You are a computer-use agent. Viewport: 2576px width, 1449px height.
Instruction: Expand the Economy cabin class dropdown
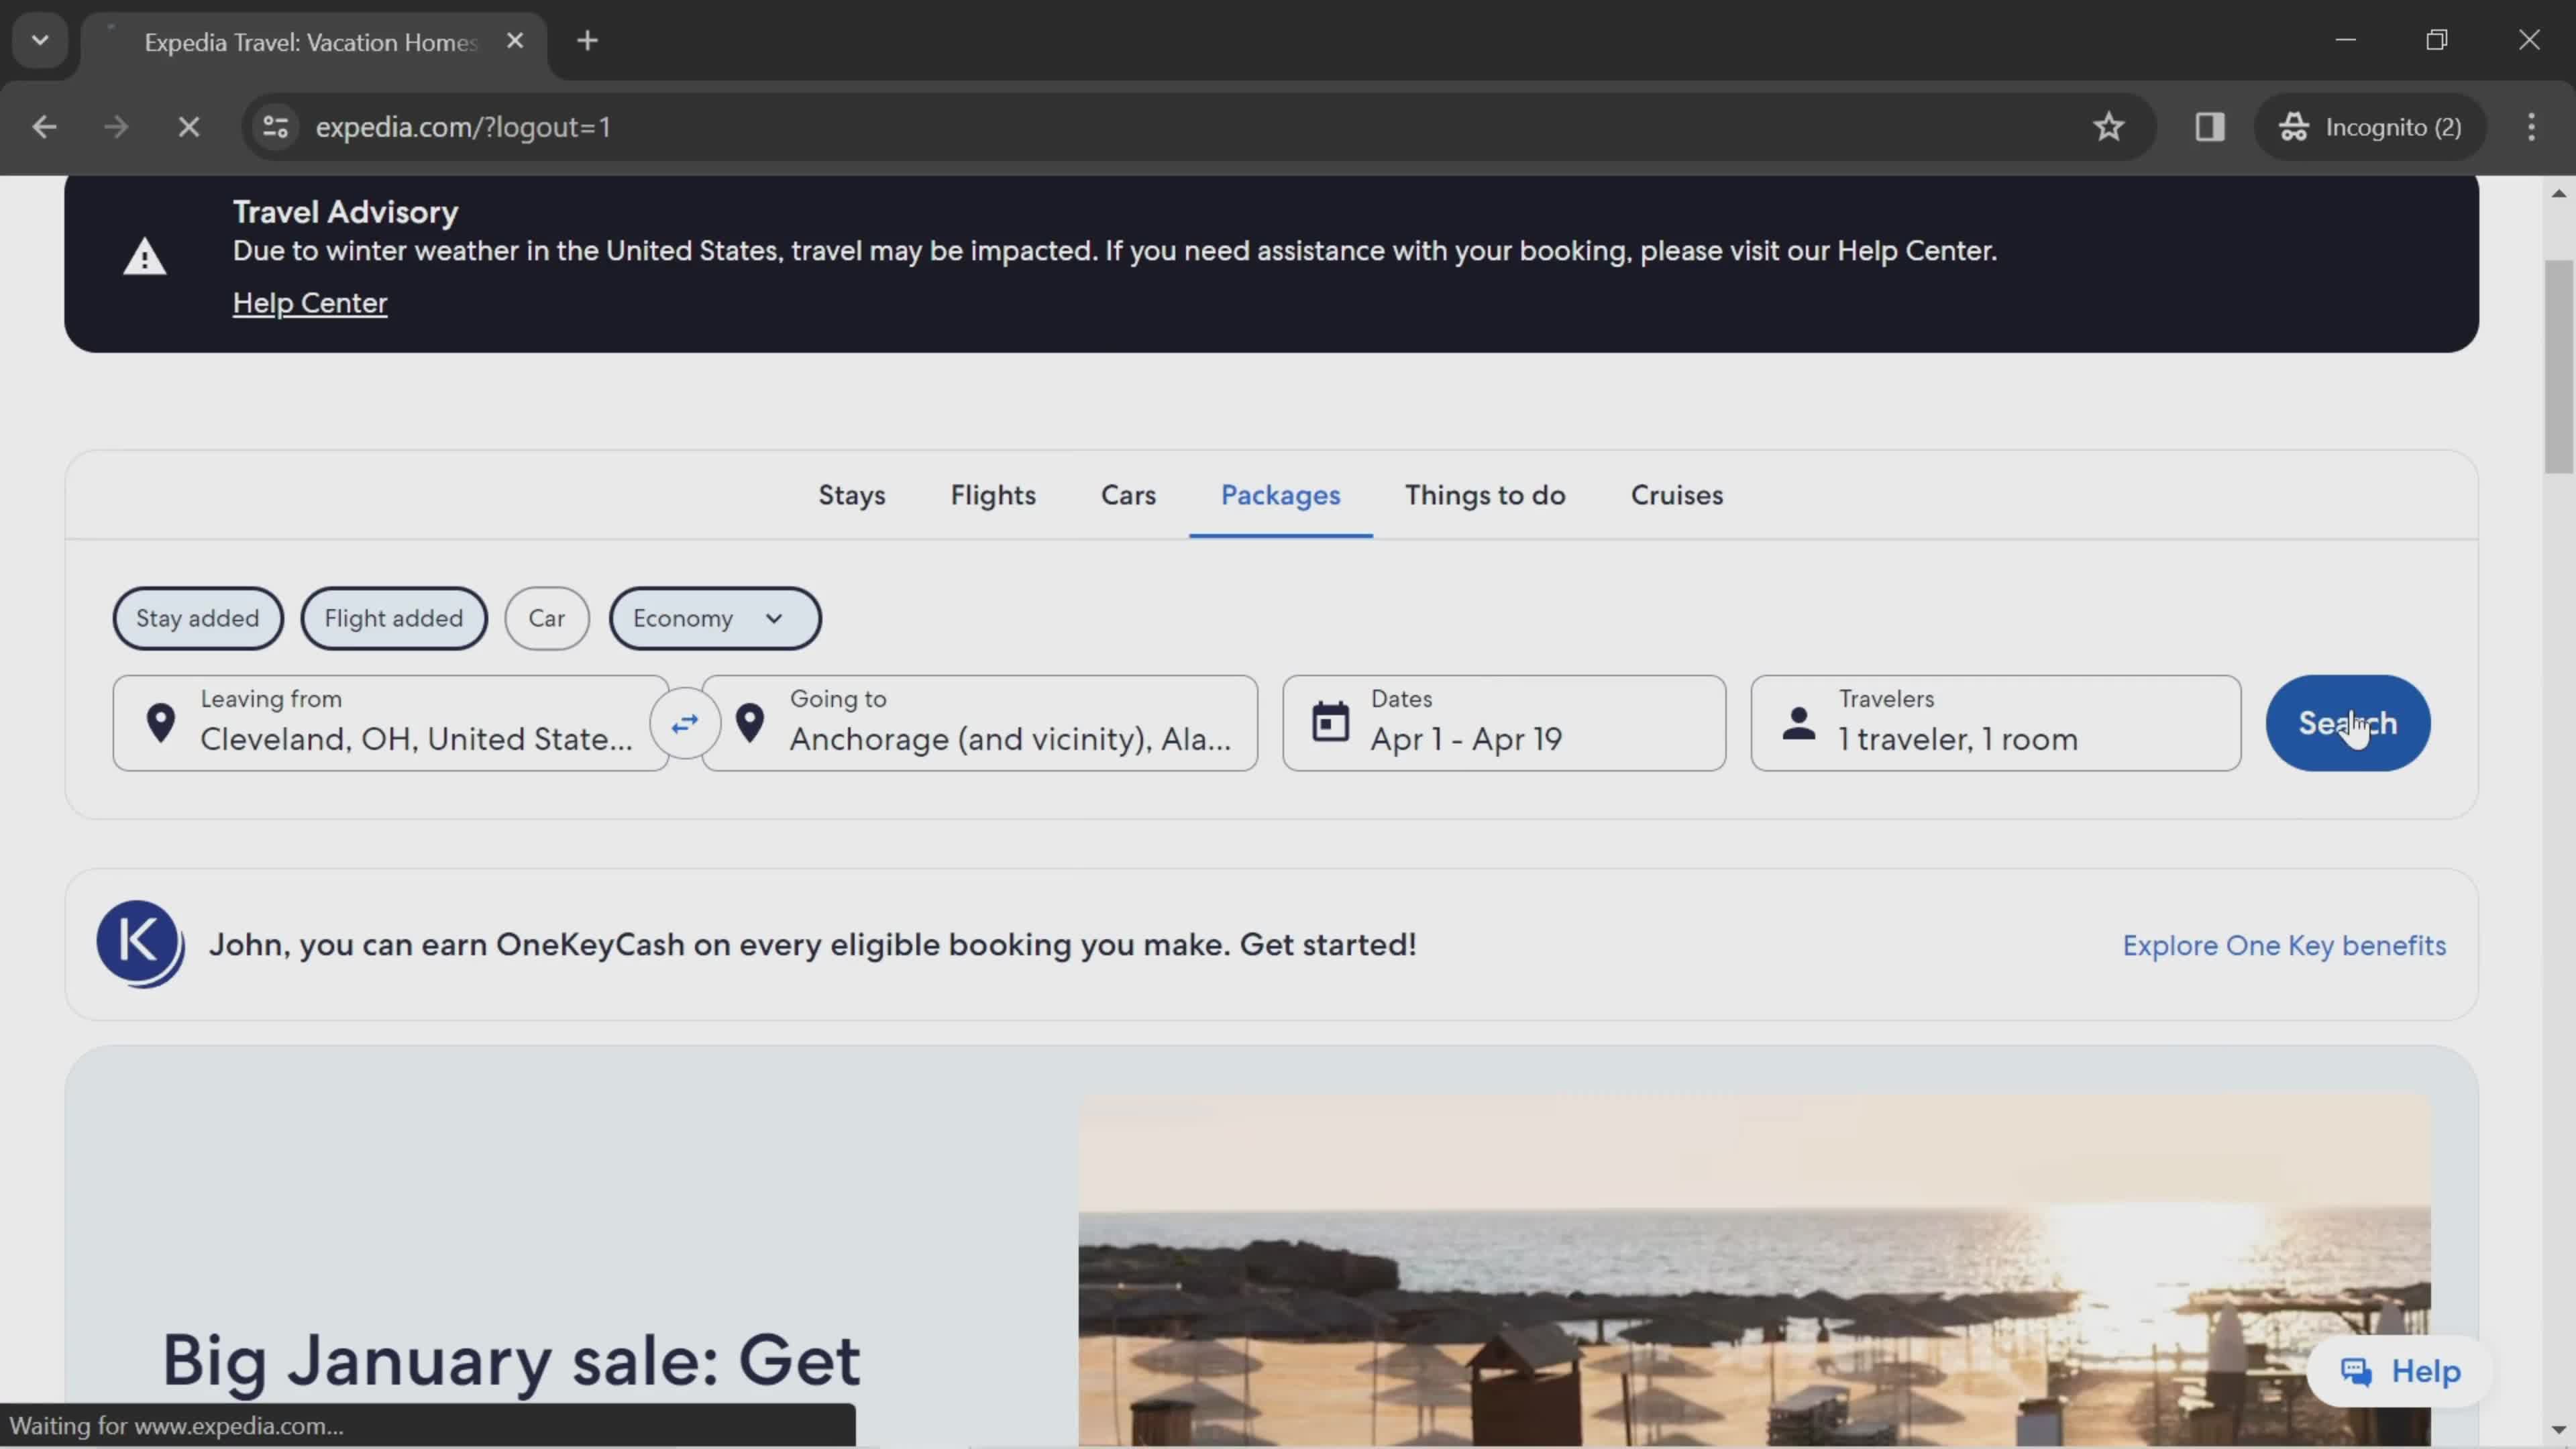click(715, 618)
